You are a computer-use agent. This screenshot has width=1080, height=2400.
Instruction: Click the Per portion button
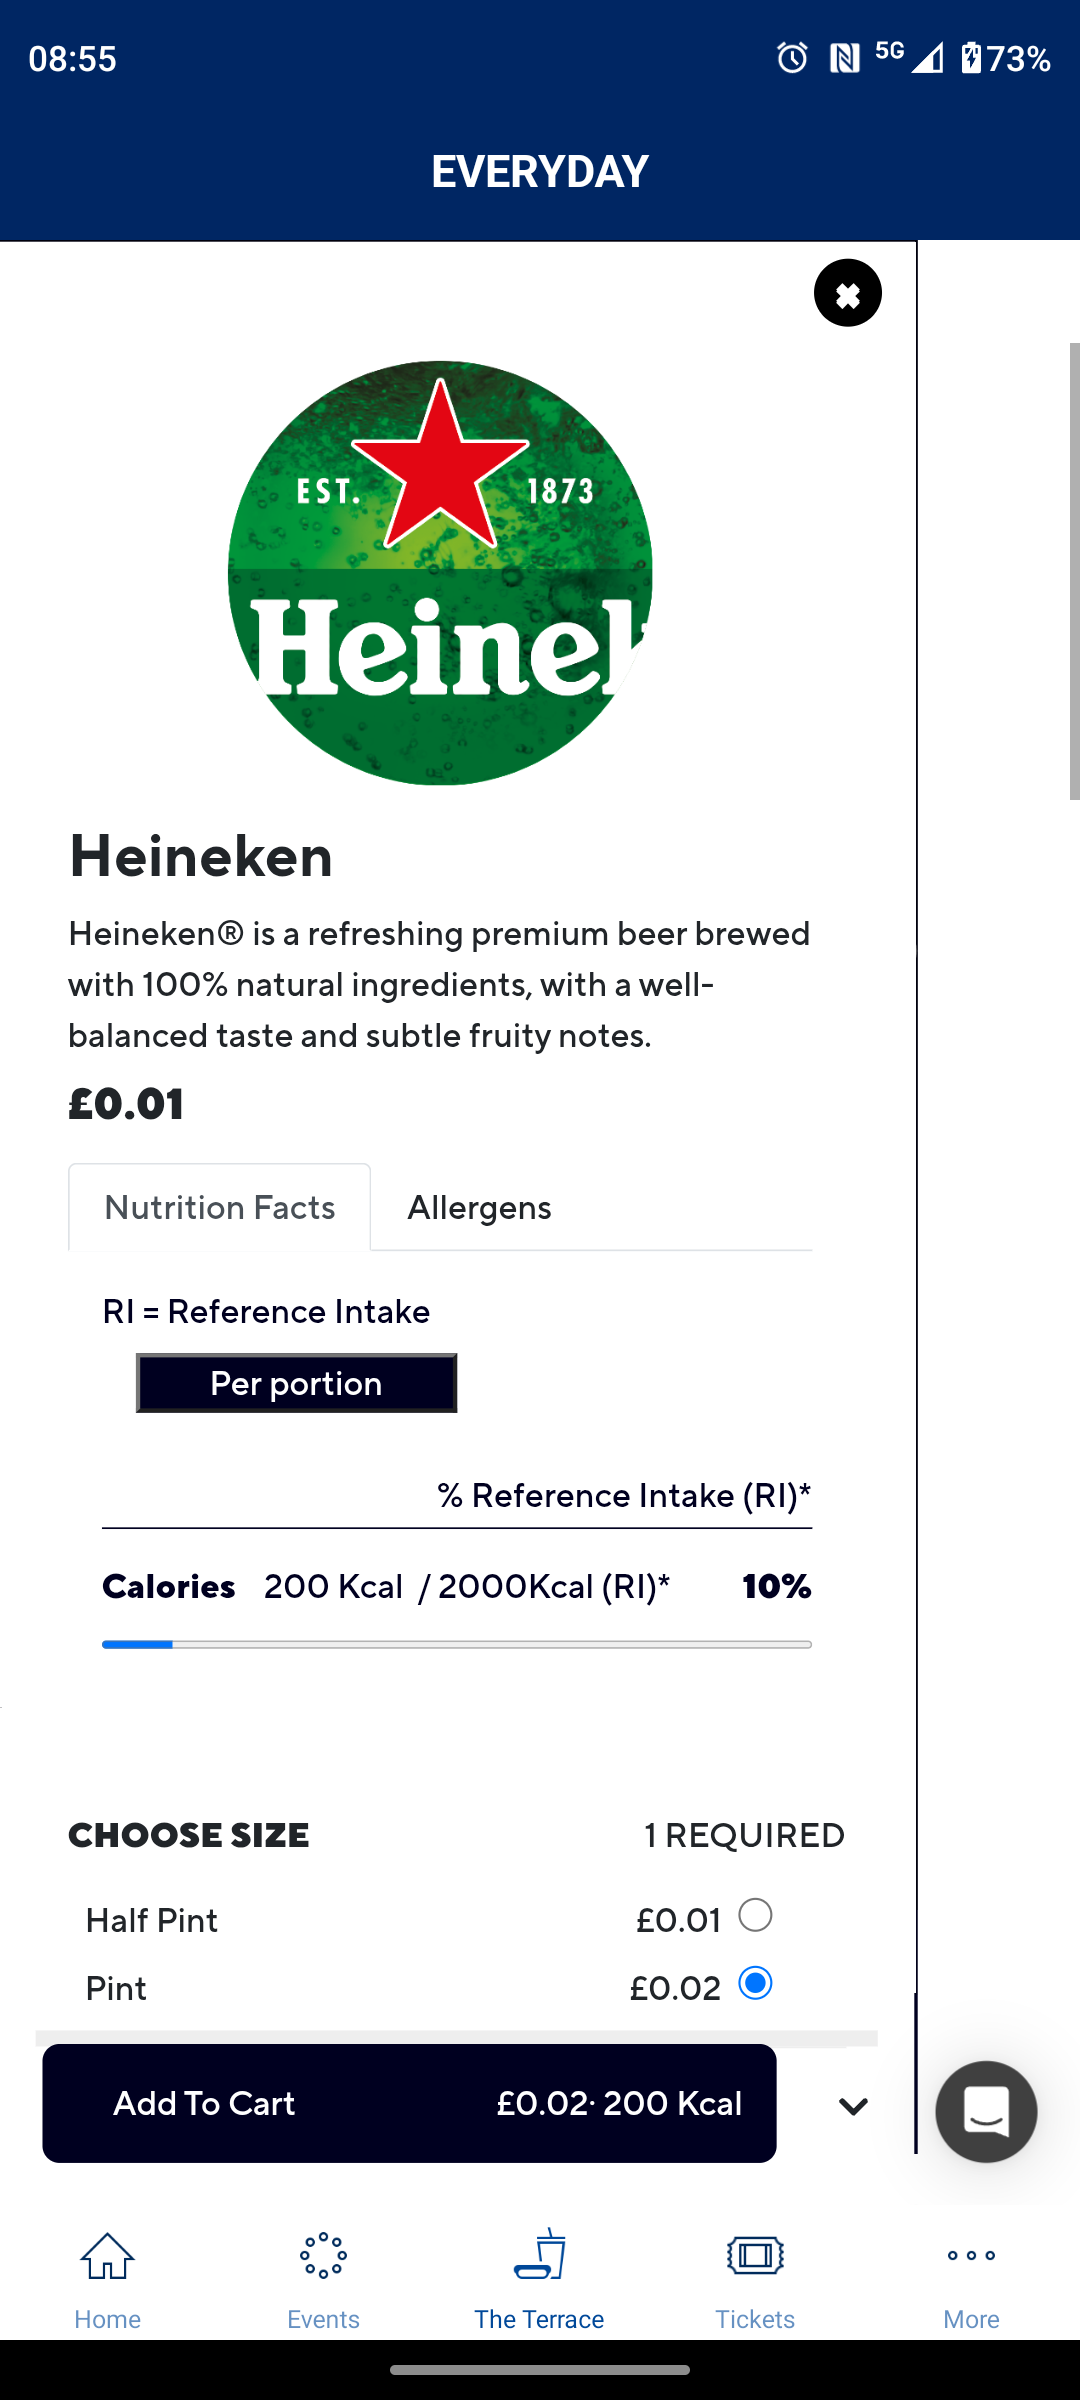(296, 1383)
